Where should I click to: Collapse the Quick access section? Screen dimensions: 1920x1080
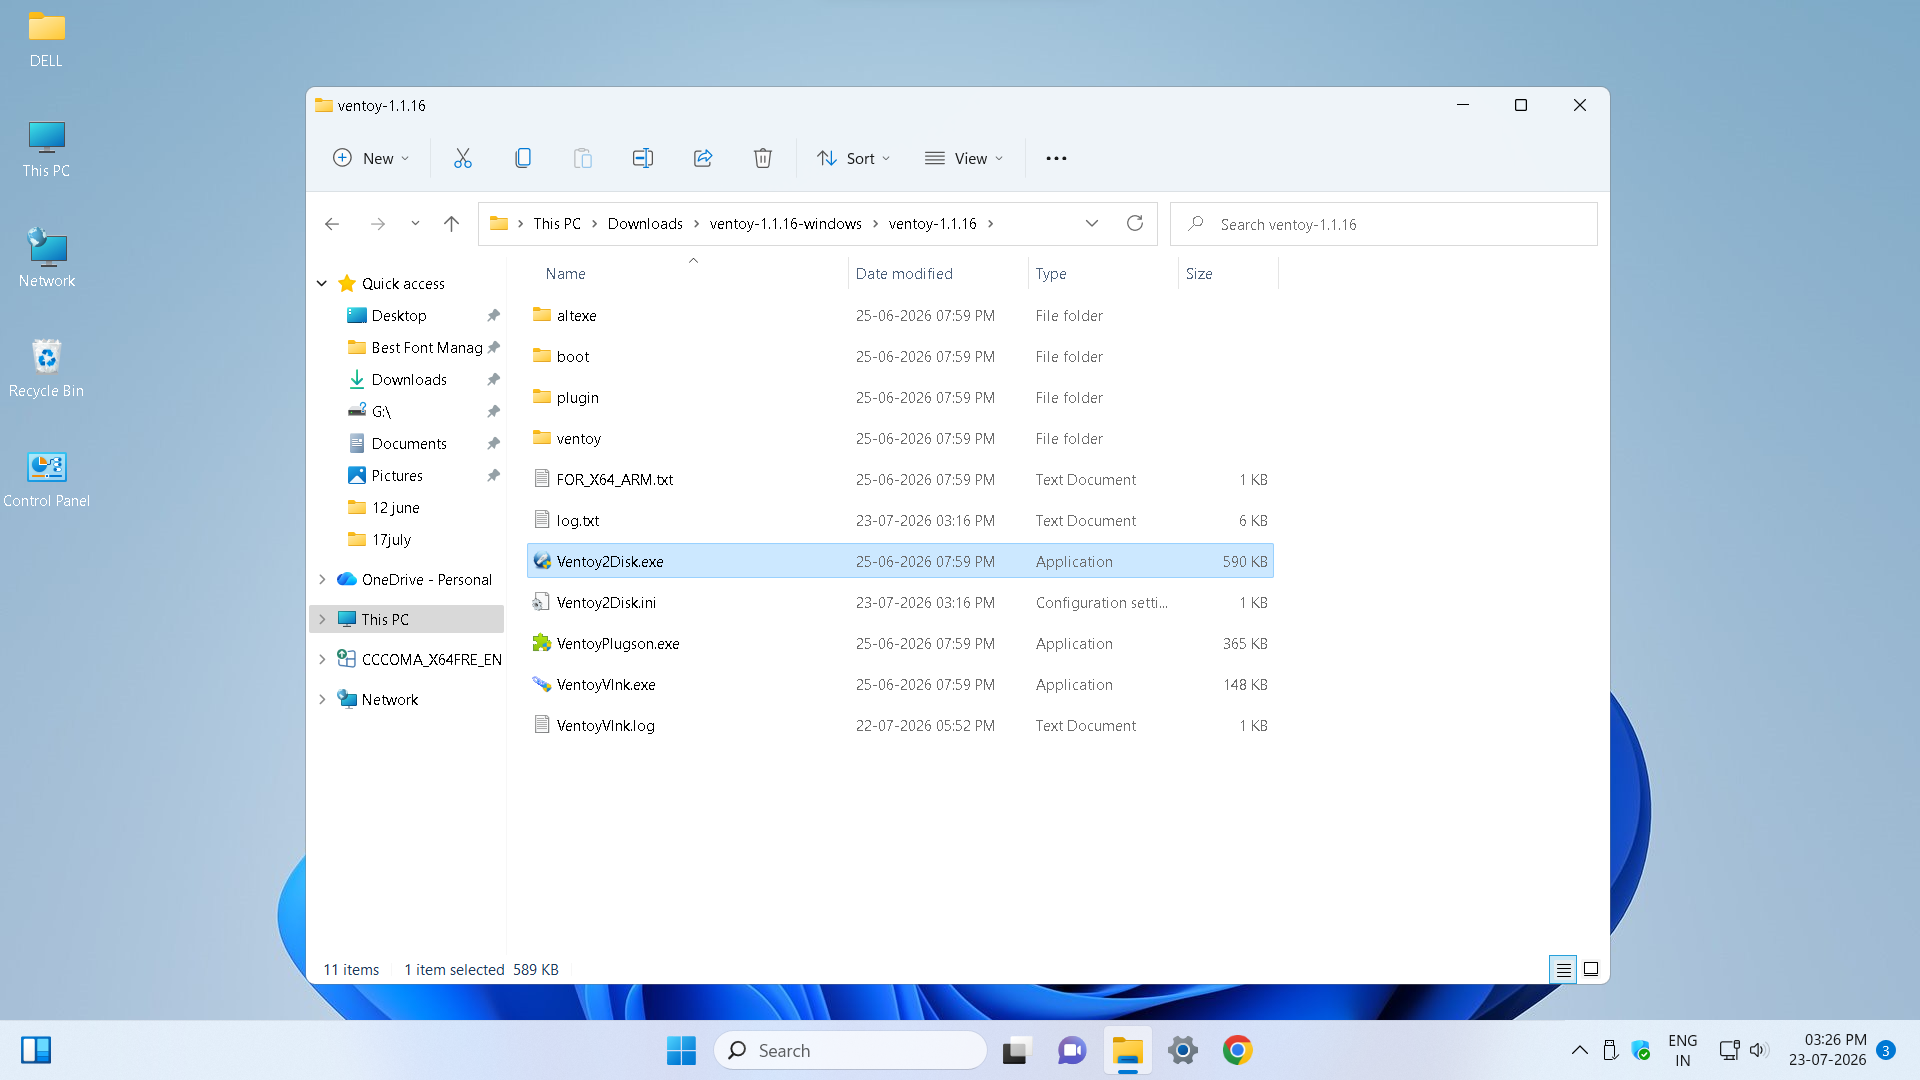(322, 284)
